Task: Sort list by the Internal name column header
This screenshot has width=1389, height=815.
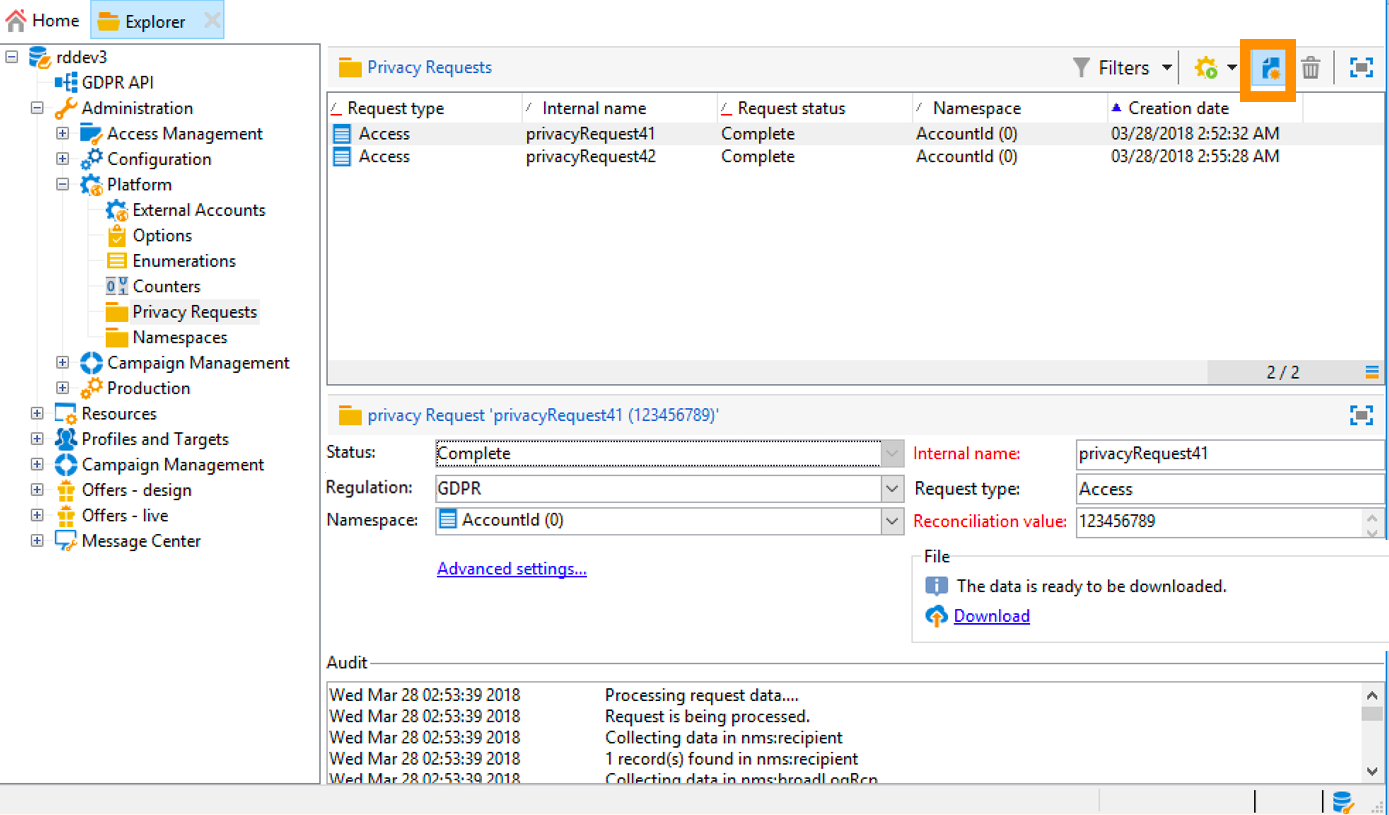Action: pos(620,108)
